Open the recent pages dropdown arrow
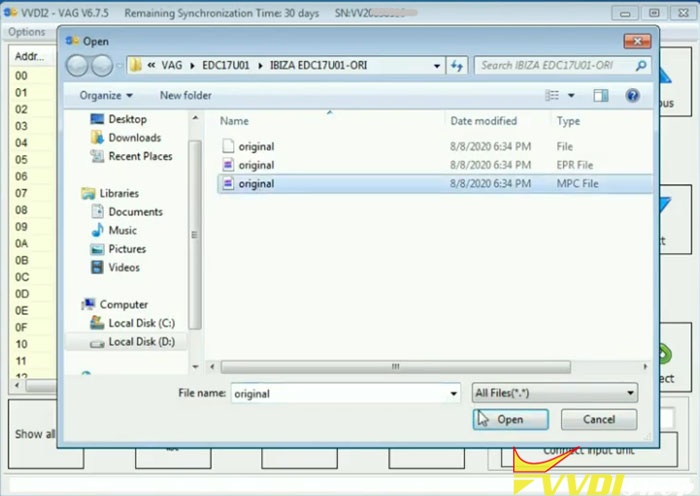 pos(119,66)
